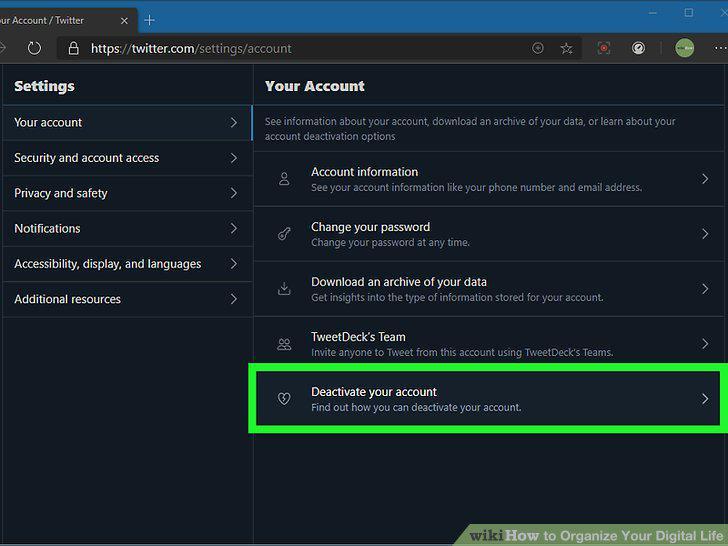The width and height of the screenshot is (728, 546).
Task: Click the favorites star icon in address bar
Action: pos(566,48)
